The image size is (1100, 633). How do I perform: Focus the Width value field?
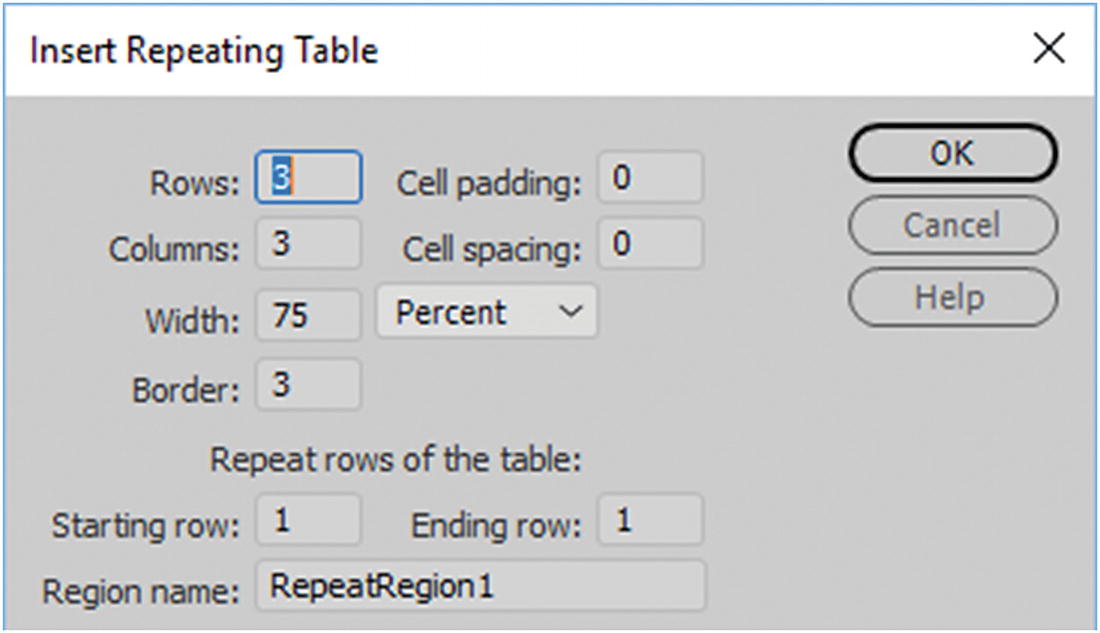(x=308, y=314)
